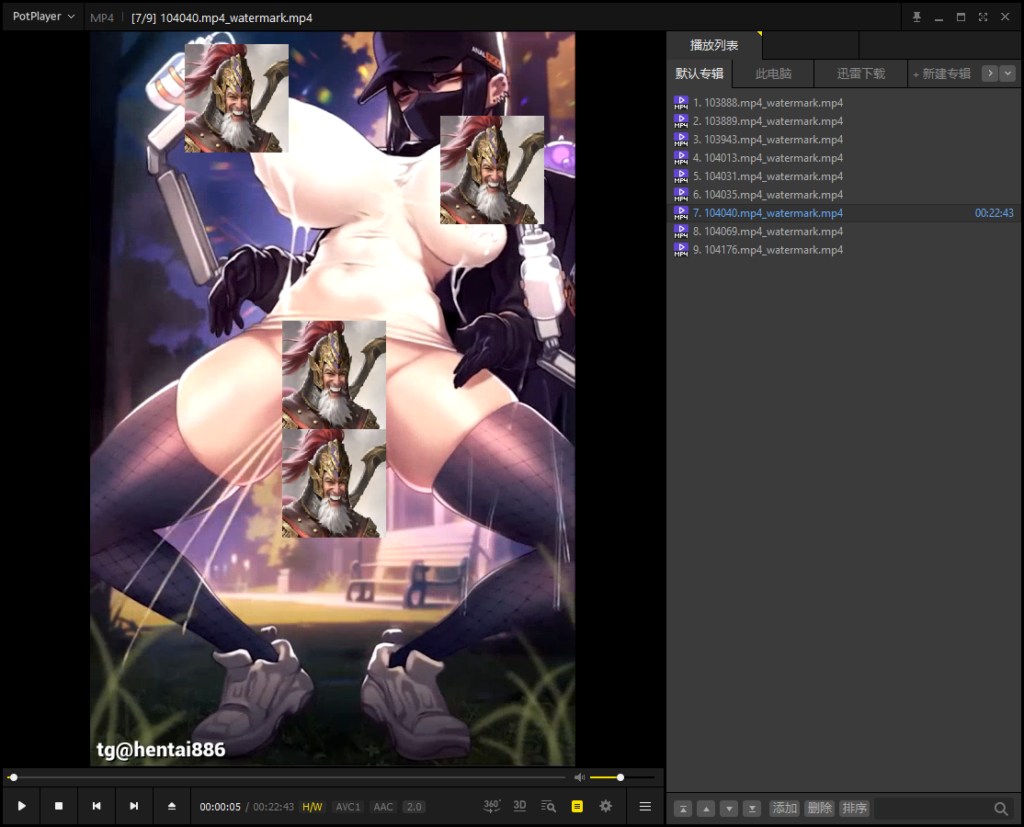Switch to the 此电脑 tab

click(x=773, y=74)
